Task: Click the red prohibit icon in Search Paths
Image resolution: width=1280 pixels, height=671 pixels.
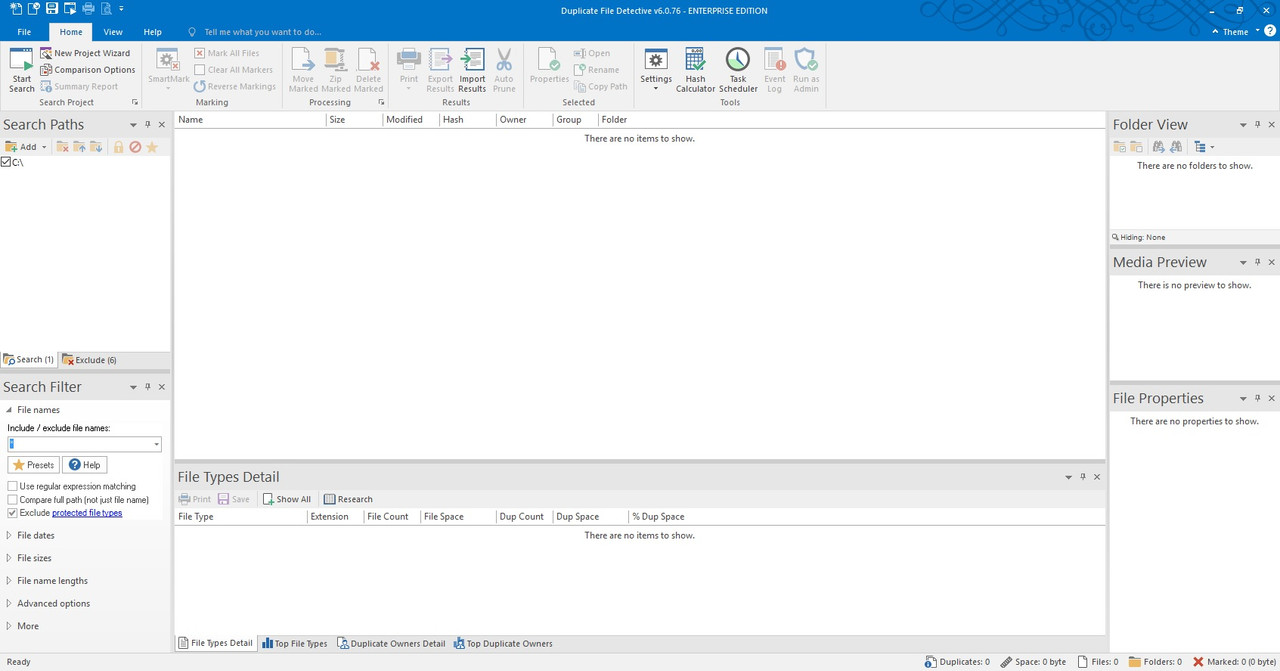Action: point(135,147)
